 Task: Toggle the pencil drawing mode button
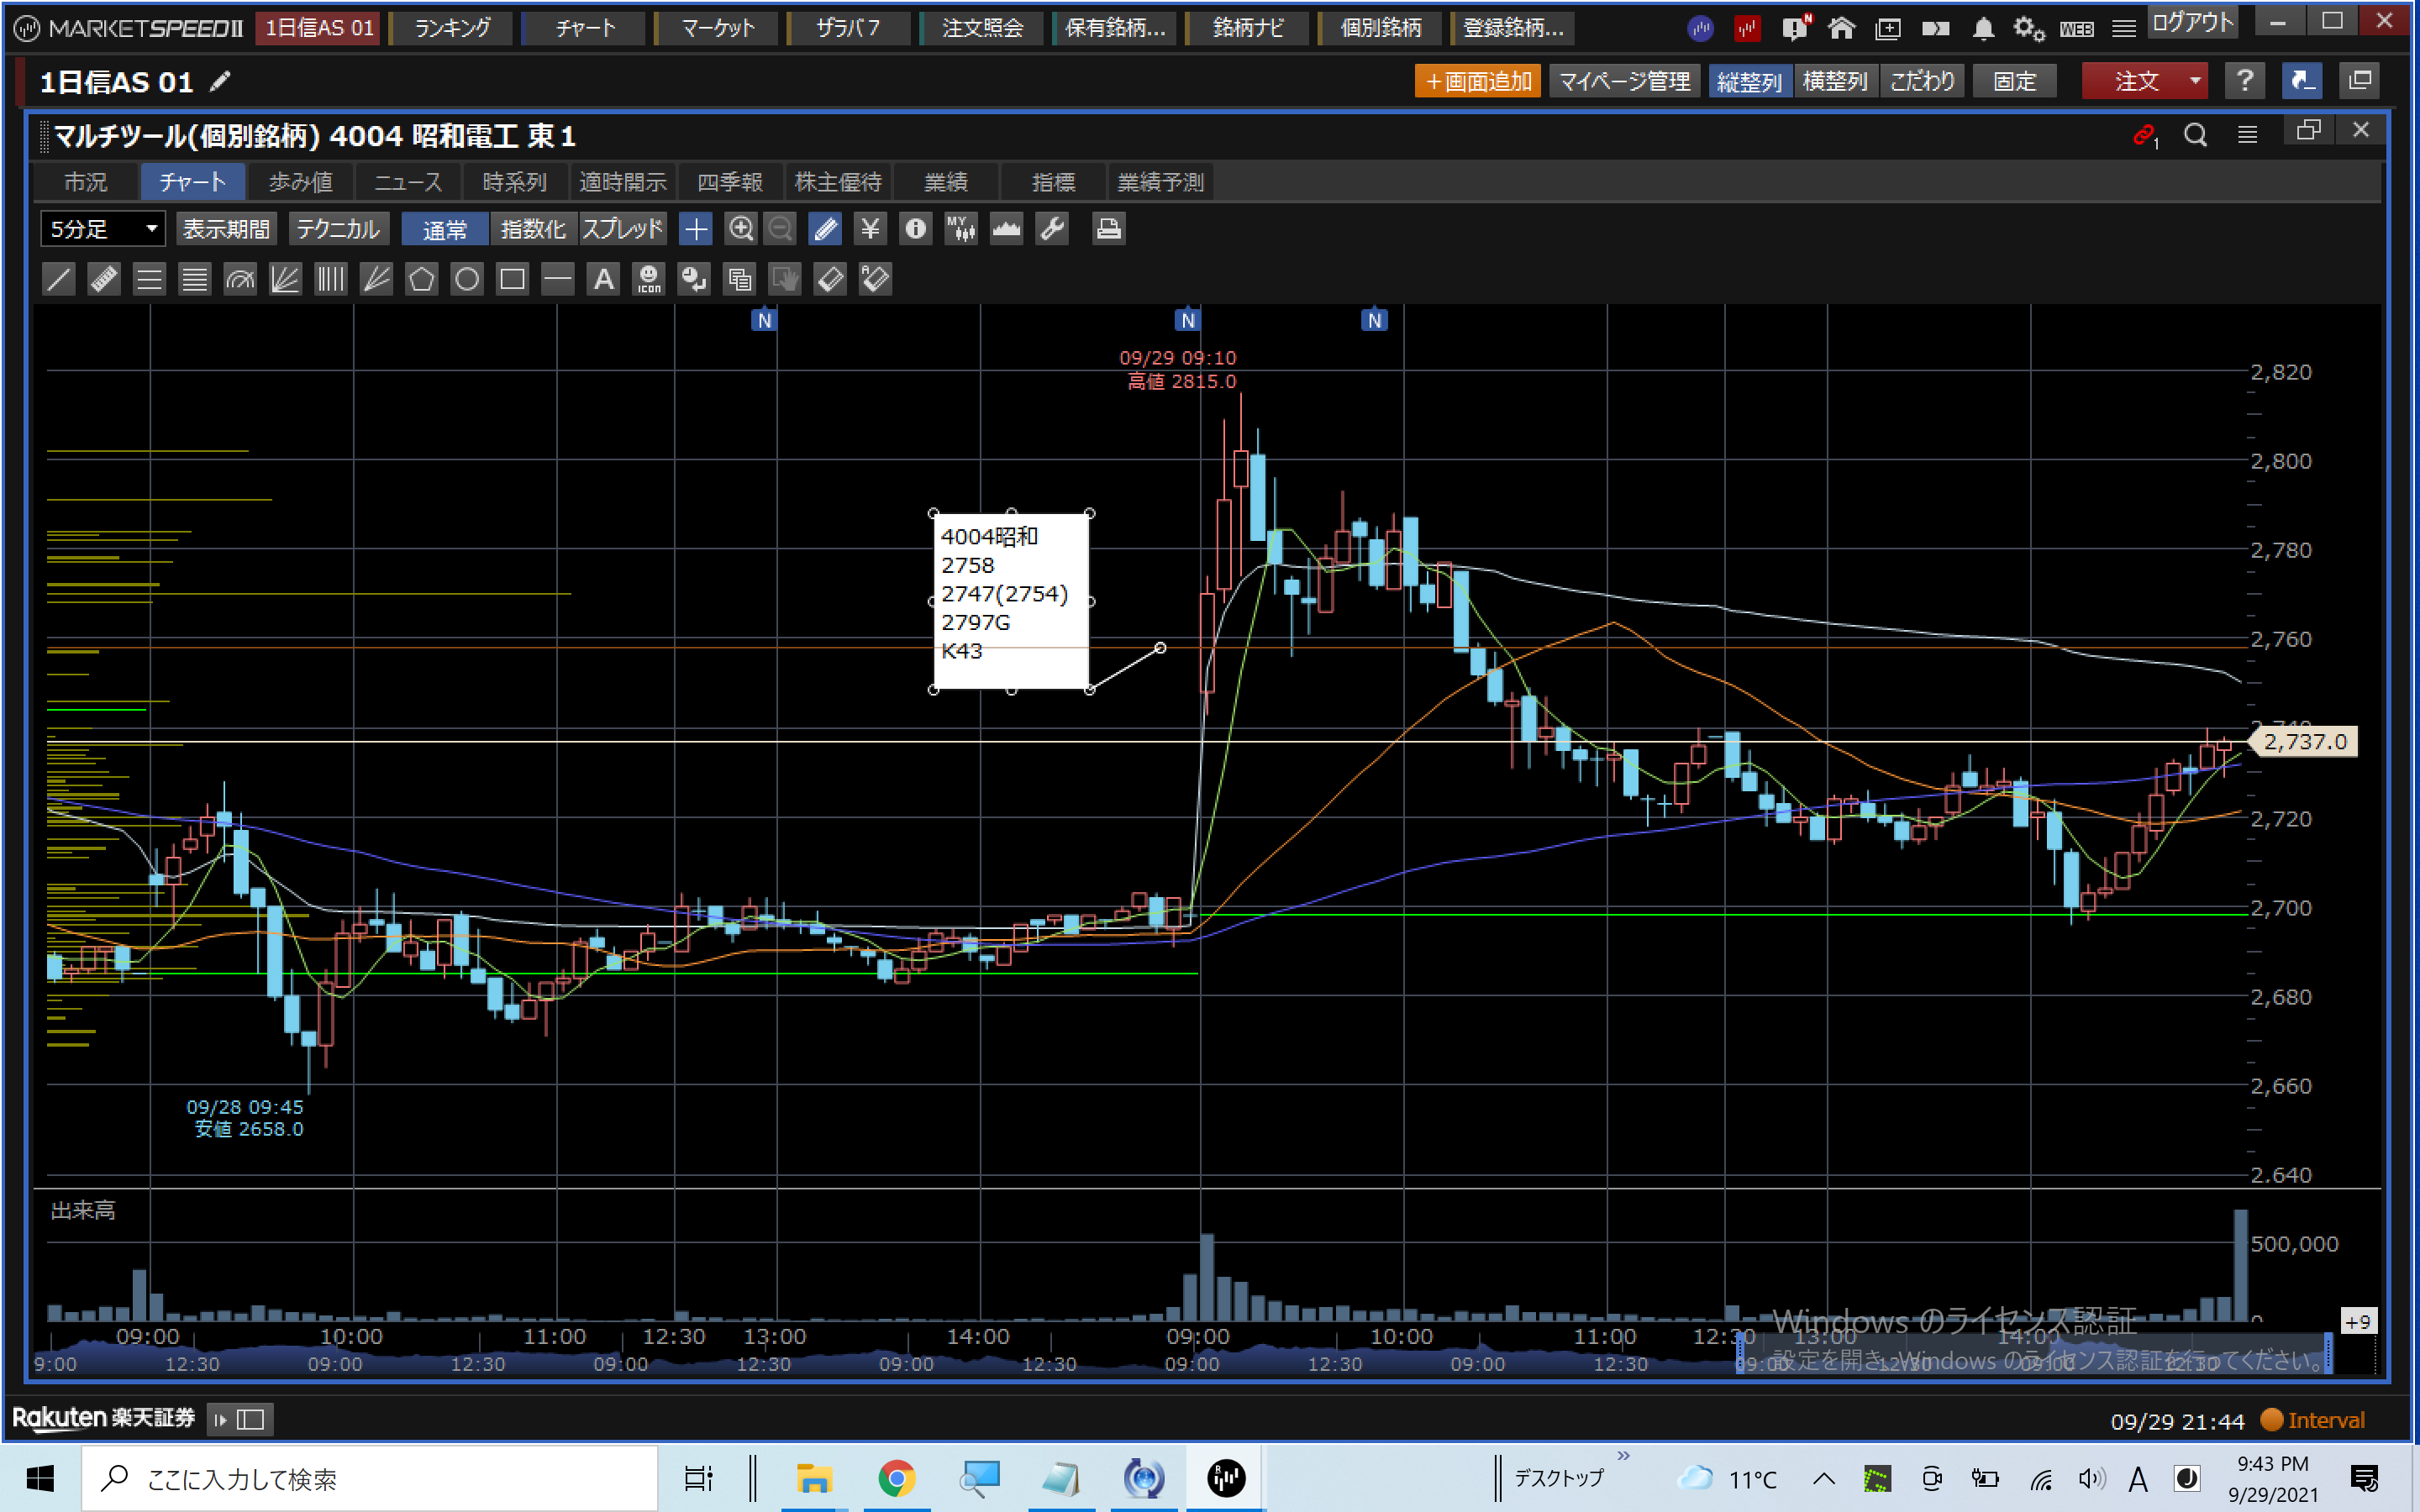coord(825,229)
